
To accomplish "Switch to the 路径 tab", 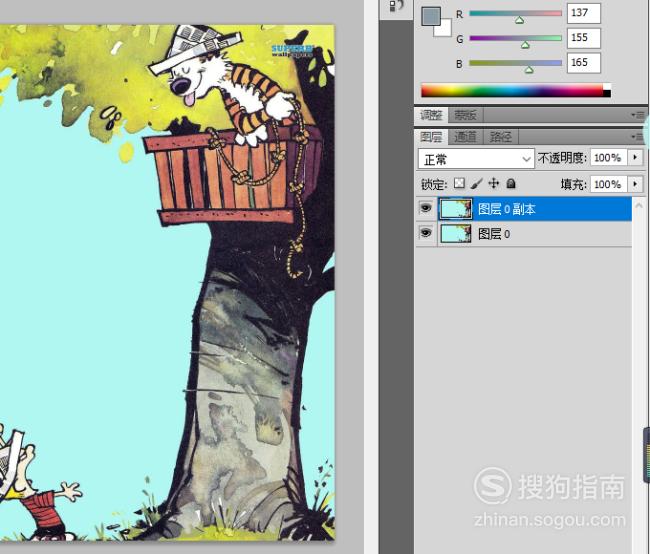I will (501, 136).
